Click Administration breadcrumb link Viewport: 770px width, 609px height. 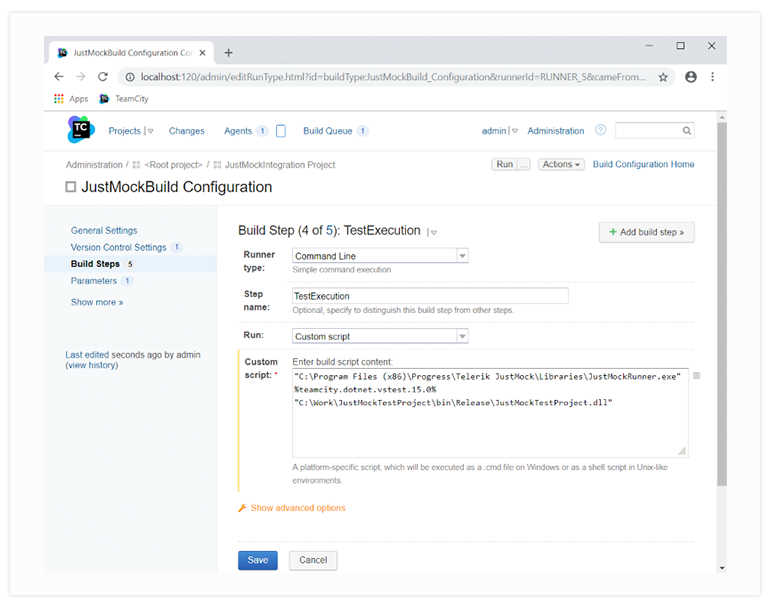click(x=94, y=165)
